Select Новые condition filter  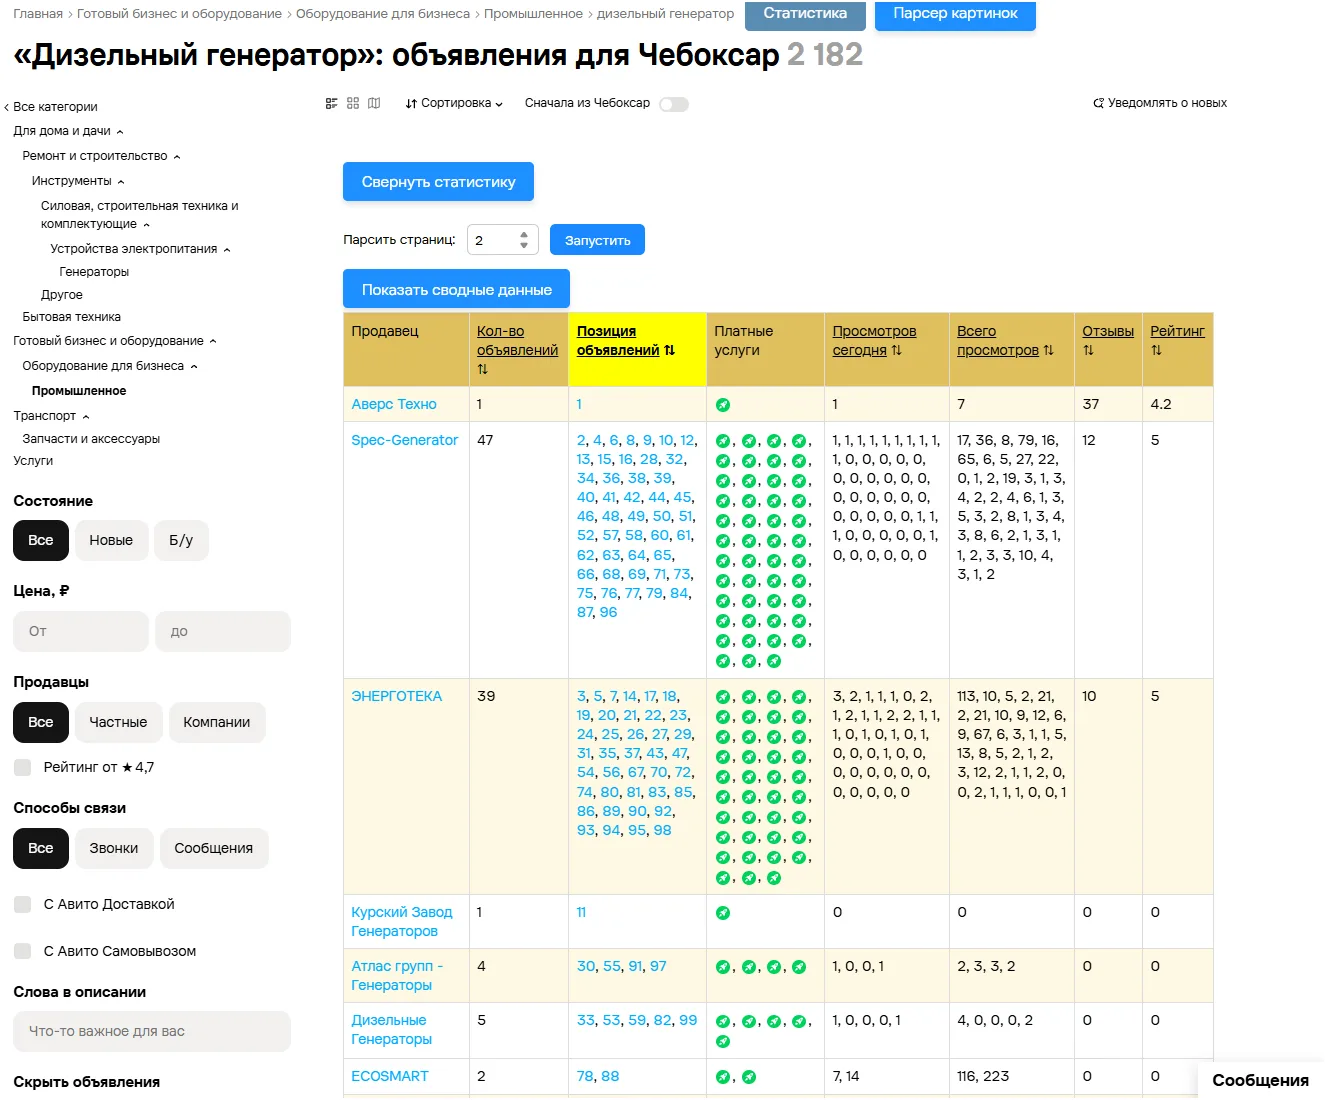tap(111, 540)
